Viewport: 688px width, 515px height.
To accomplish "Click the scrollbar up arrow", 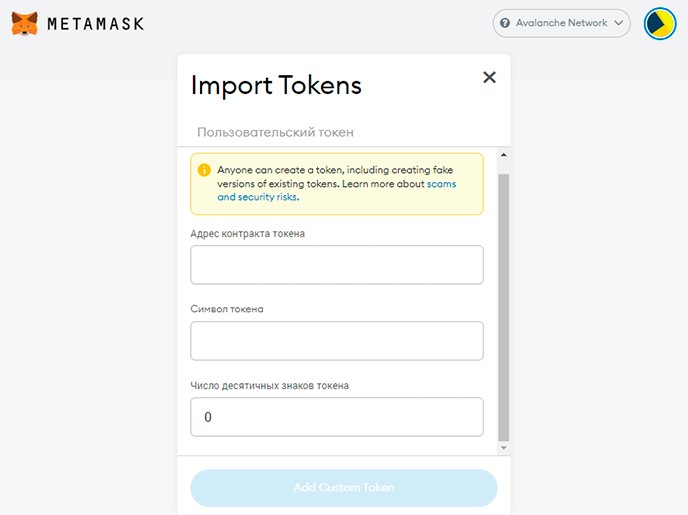I will click(x=503, y=156).
